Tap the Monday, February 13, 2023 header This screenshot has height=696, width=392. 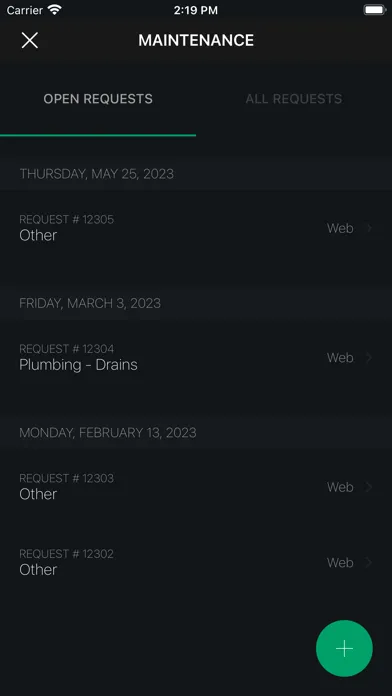(x=108, y=433)
